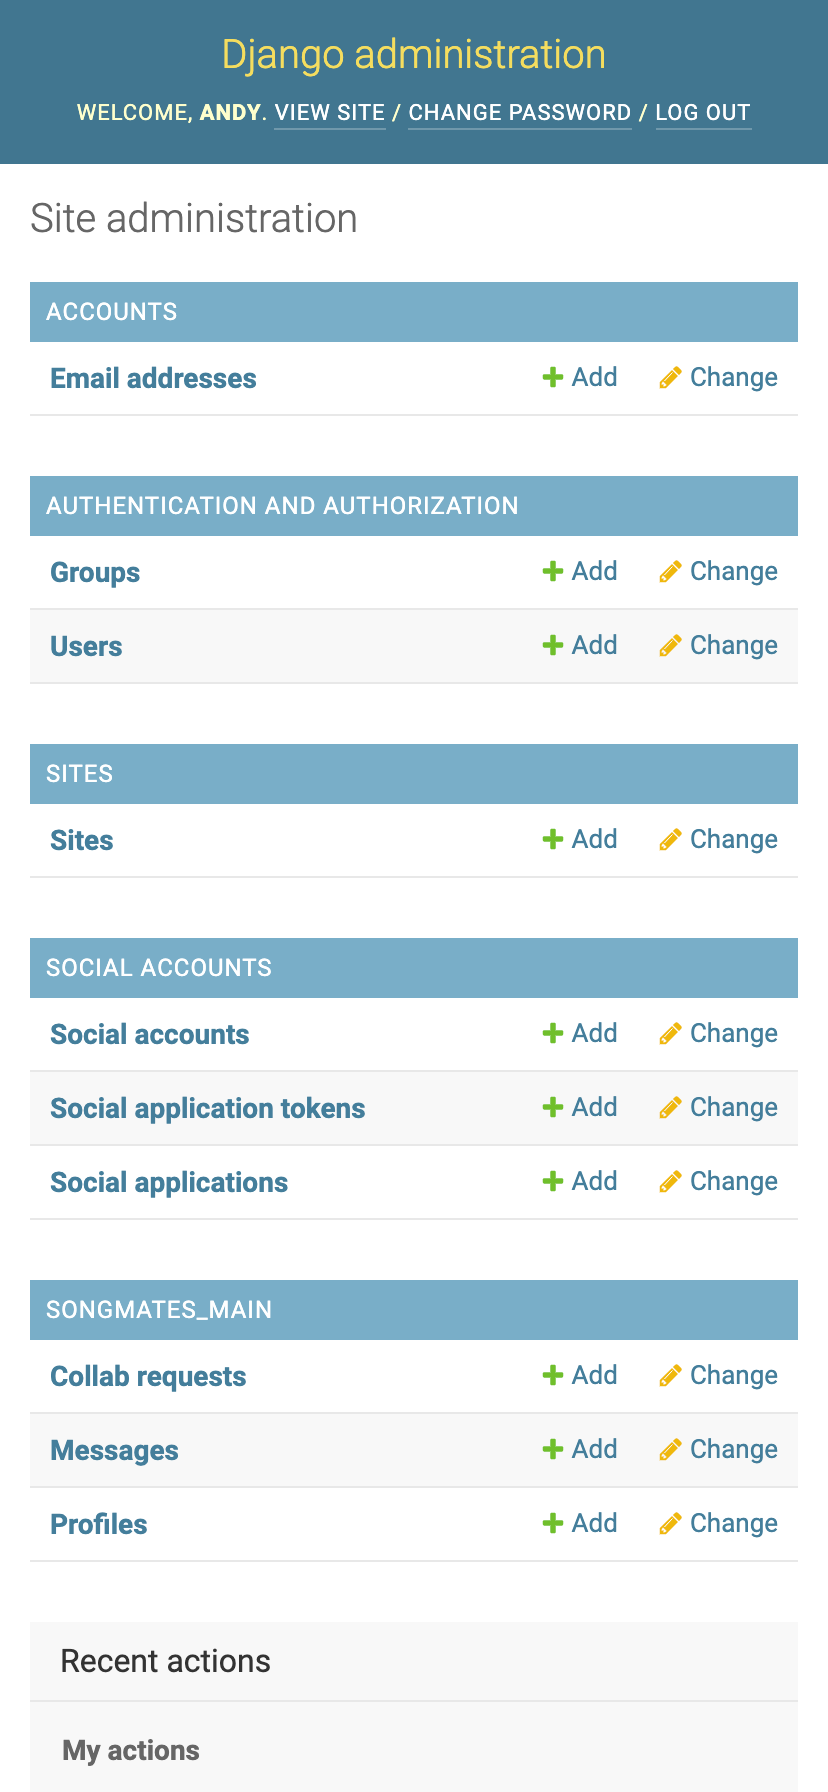Click Change text in Sites row

[734, 839]
